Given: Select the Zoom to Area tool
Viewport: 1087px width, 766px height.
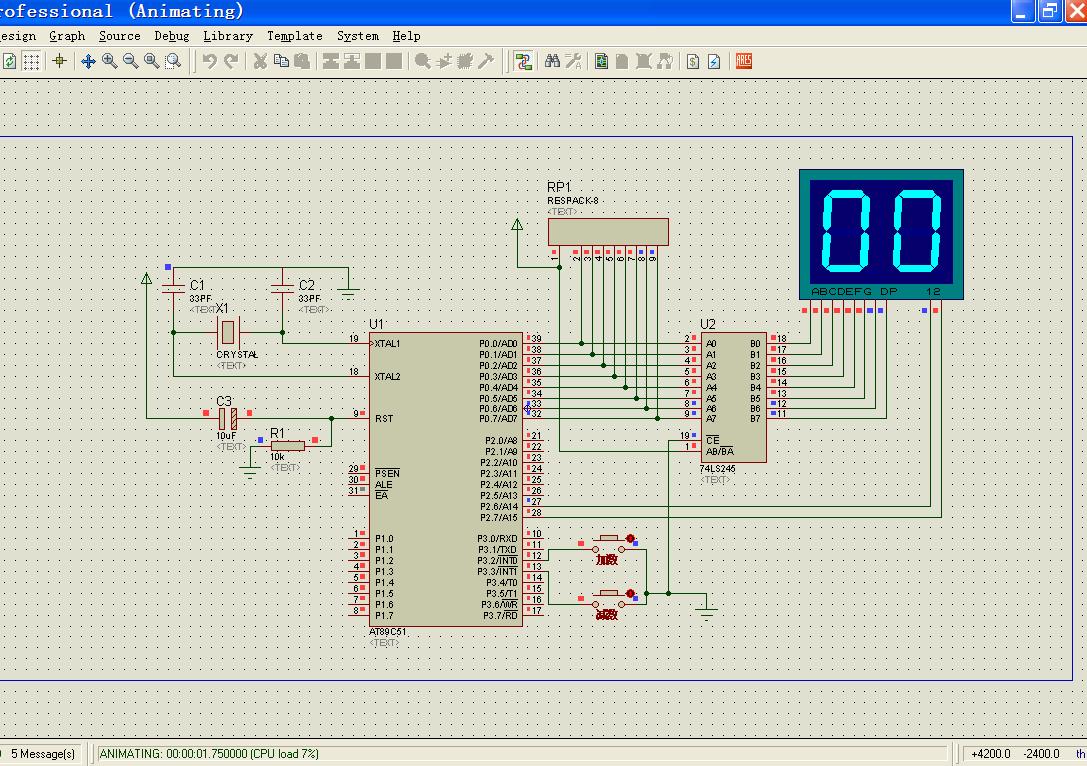Looking at the screenshot, I should tap(173, 61).
